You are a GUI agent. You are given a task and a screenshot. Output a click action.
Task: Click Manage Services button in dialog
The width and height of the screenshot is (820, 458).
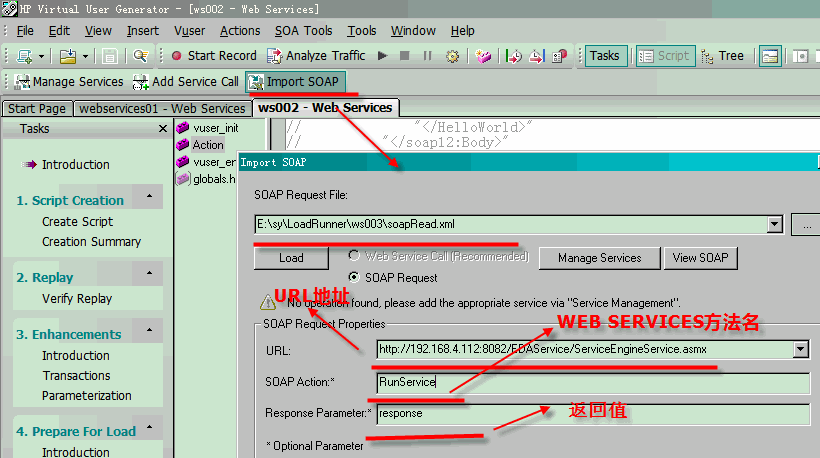[x=599, y=258]
